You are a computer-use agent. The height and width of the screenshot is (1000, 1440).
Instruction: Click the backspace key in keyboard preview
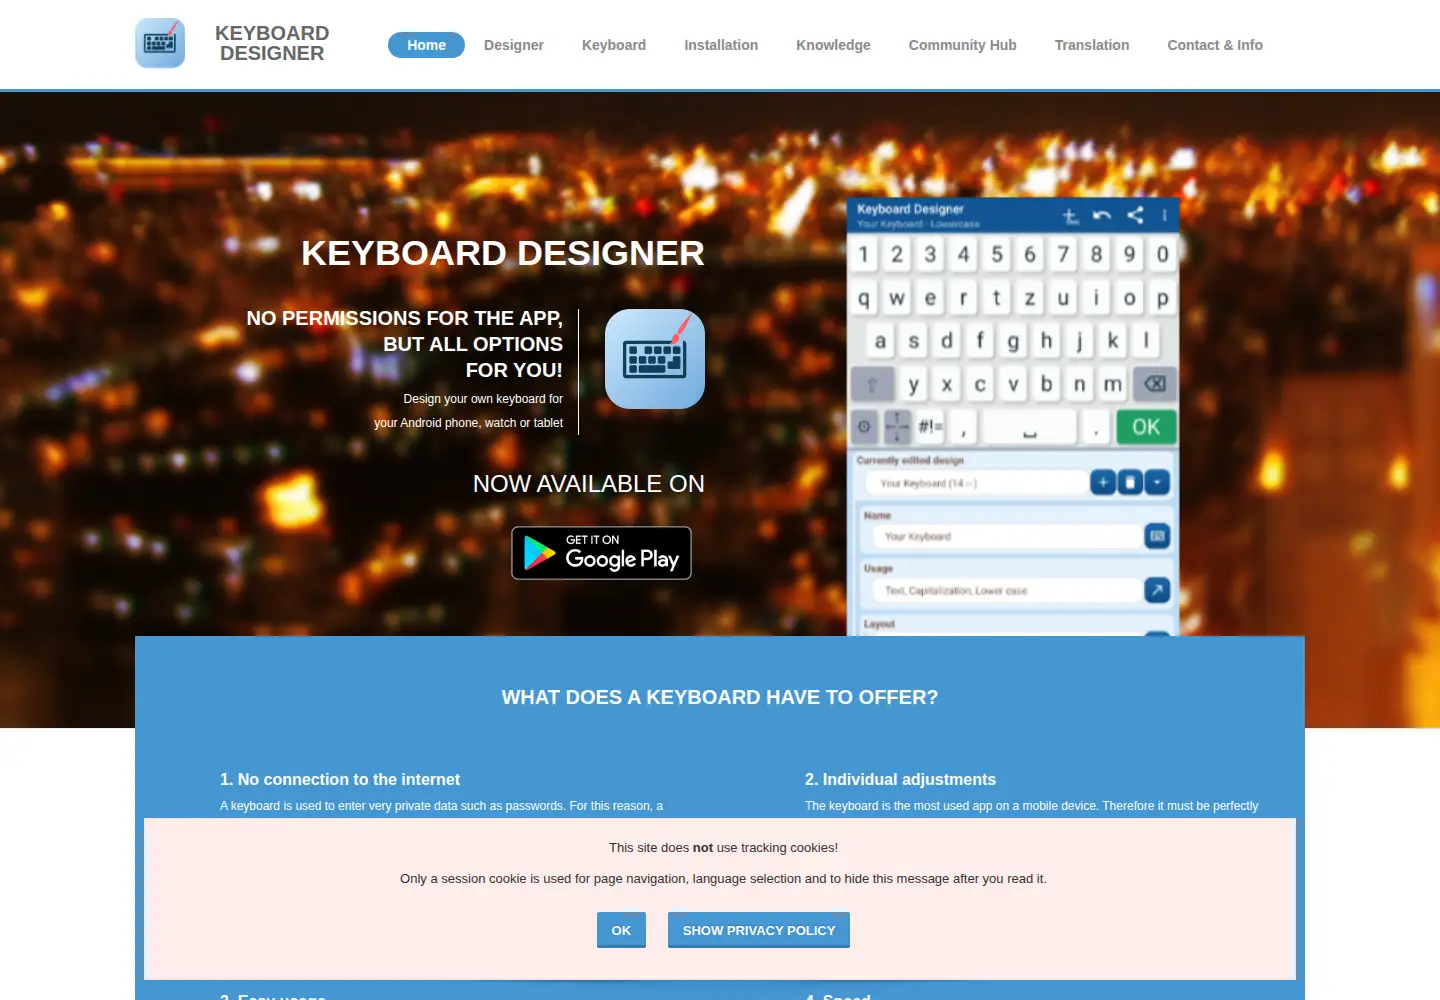click(x=1154, y=384)
